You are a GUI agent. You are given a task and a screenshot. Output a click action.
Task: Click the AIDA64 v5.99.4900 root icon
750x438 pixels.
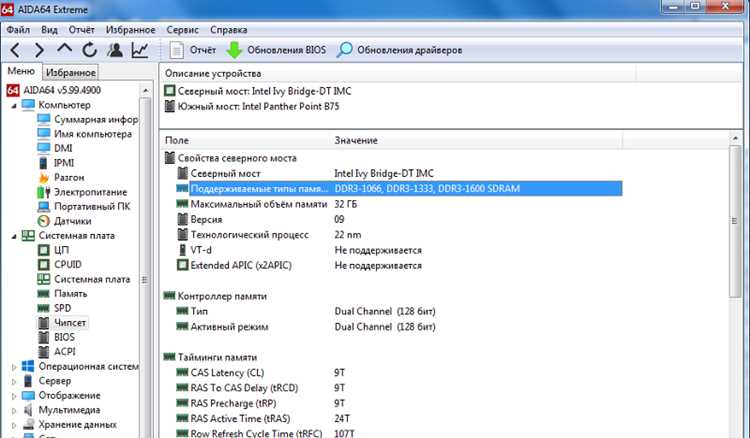tap(13, 90)
